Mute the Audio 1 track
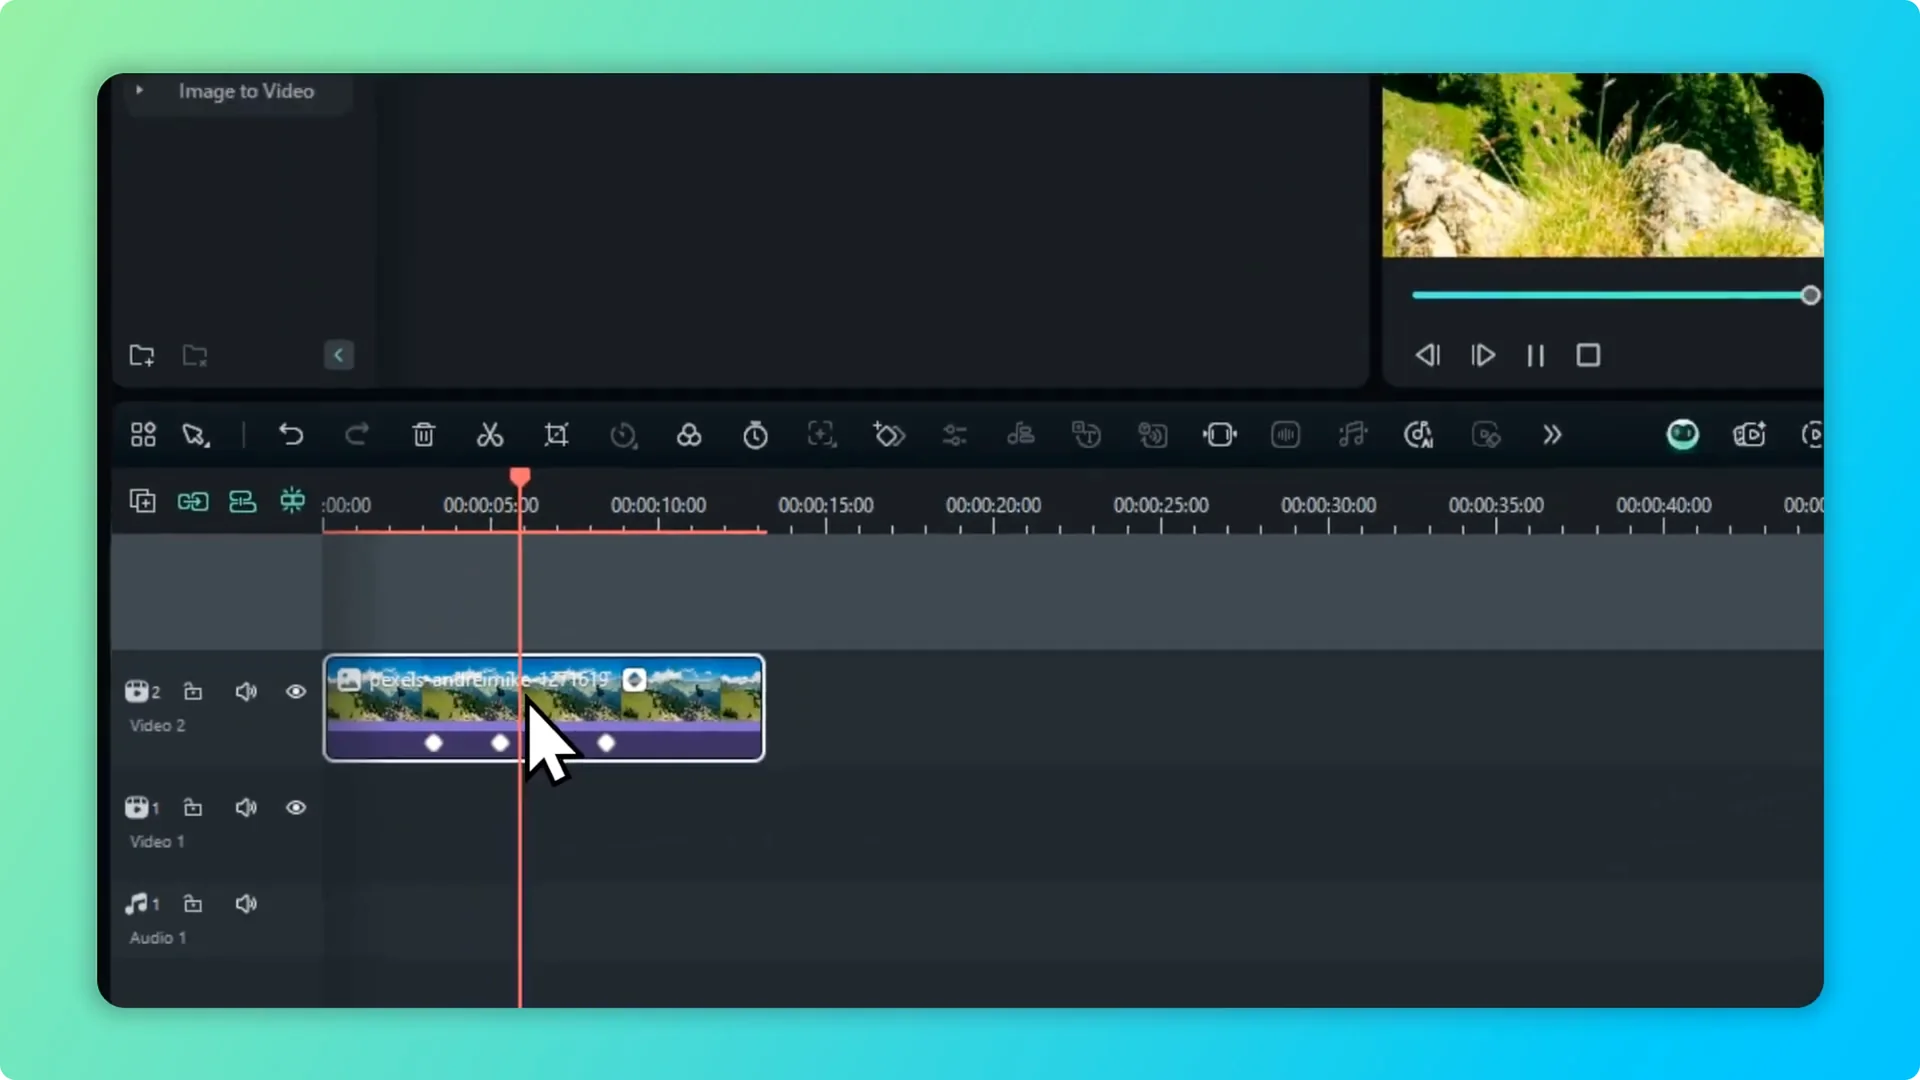 tap(246, 903)
